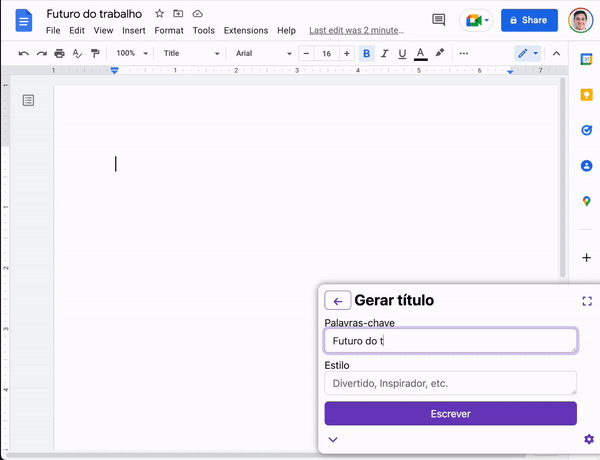Click the Escrever button
The height and width of the screenshot is (460, 600).
click(x=450, y=413)
